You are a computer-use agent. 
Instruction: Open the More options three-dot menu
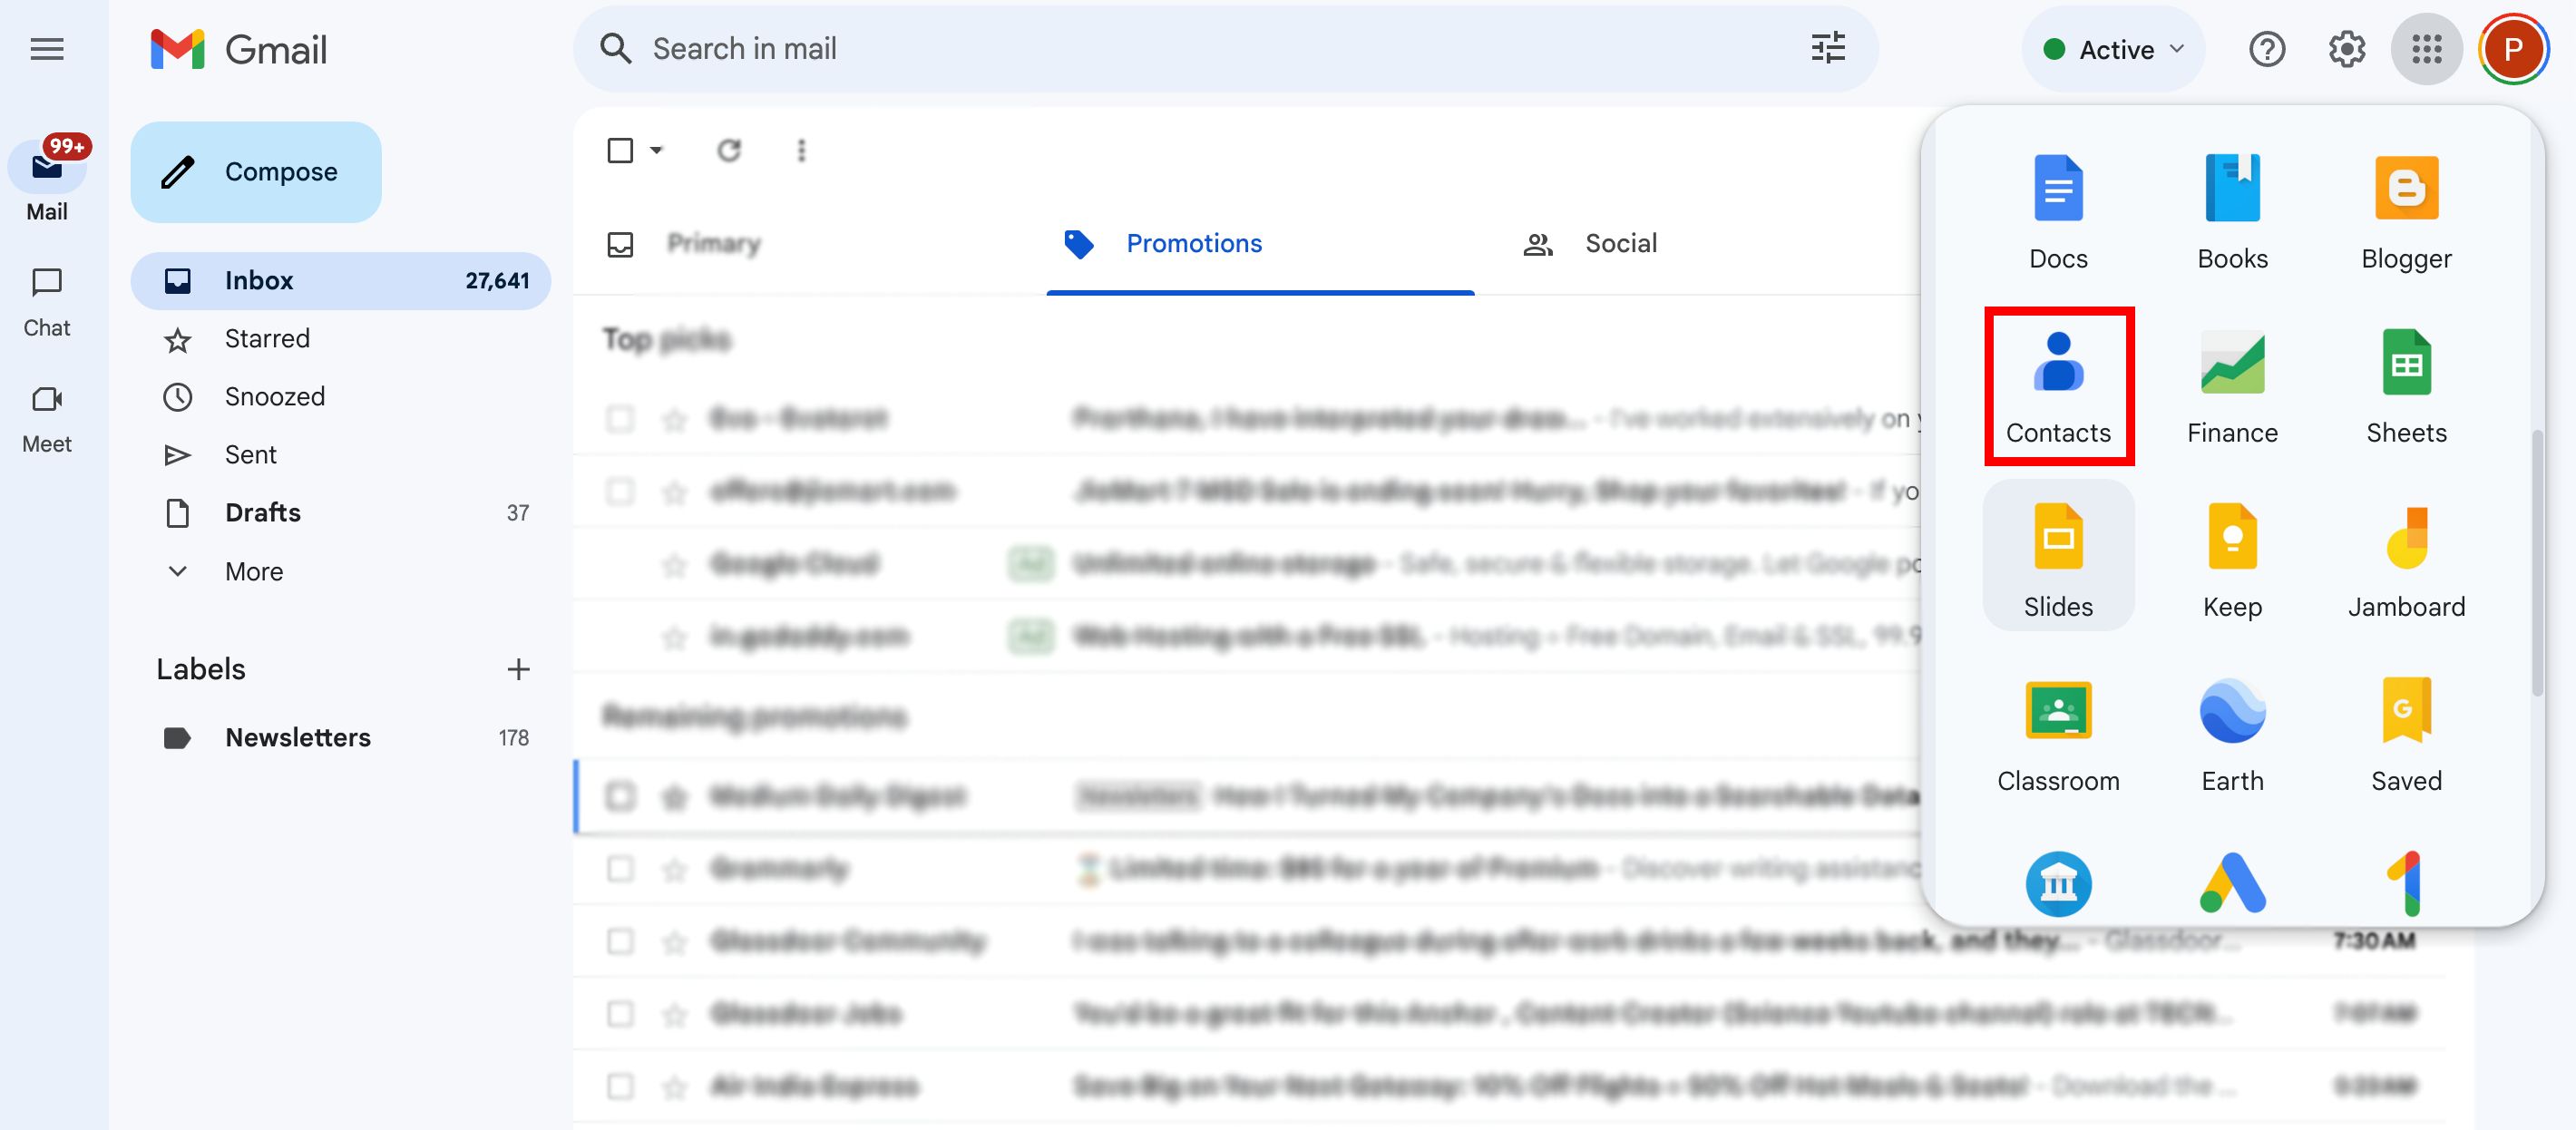tap(801, 150)
